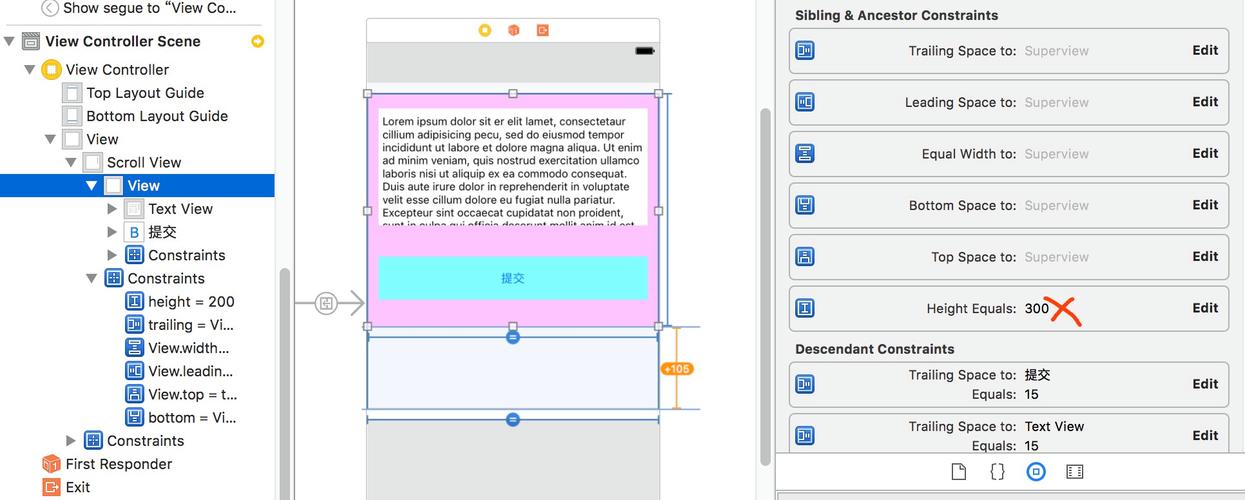This screenshot has height=500, width=1245.
Task: Click the inspector panel vertical scrollbar
Action: pyautogui.click(x=766, y=285)
